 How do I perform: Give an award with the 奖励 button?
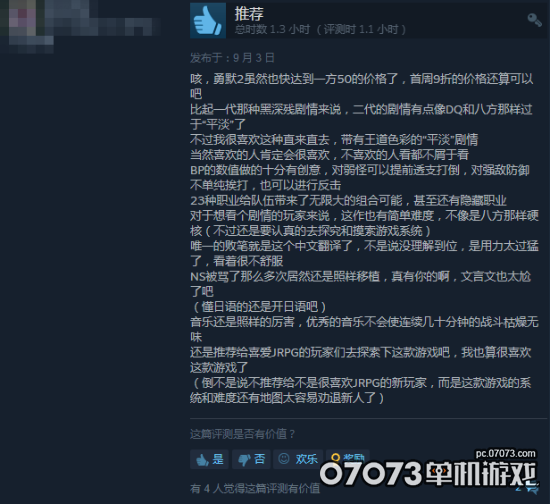coord(348,458)
